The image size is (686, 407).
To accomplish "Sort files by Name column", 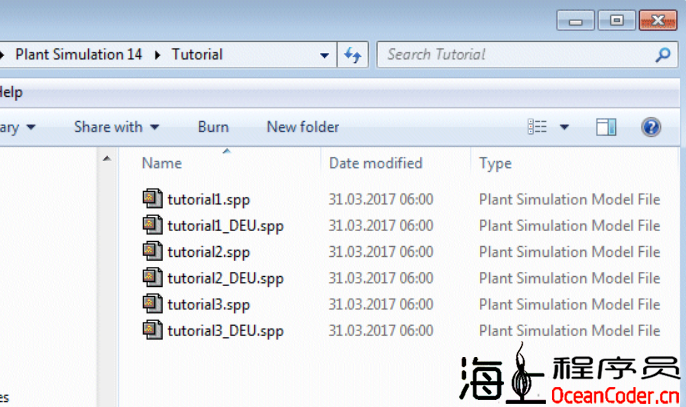I will point(161,163).
